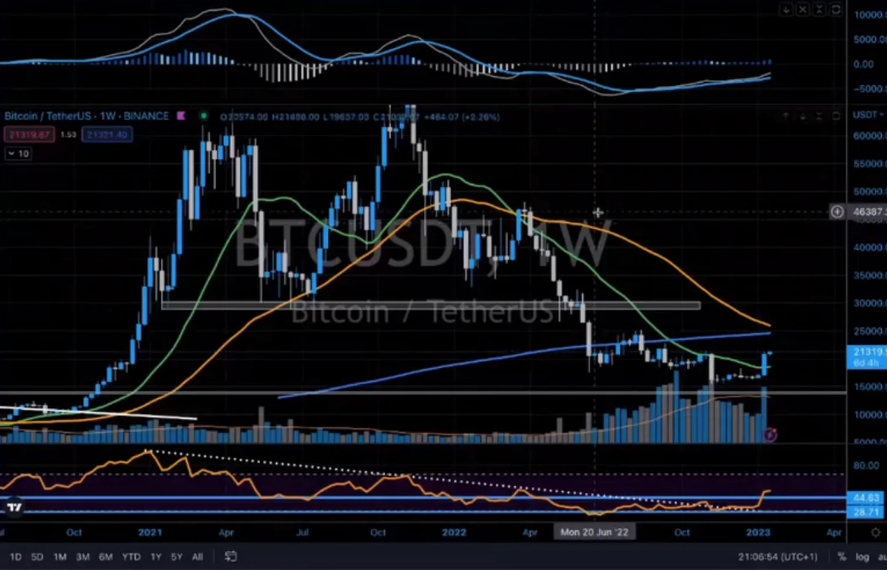The height and width of the screenshot is (570, 887).
Task: Click the move pane up arrow
Action: pyautogui.click(x=786, y=117)
